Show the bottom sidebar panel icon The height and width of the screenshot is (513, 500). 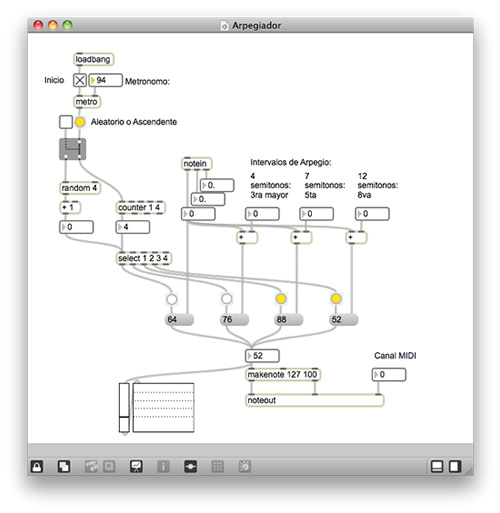(x=437, y=466)
